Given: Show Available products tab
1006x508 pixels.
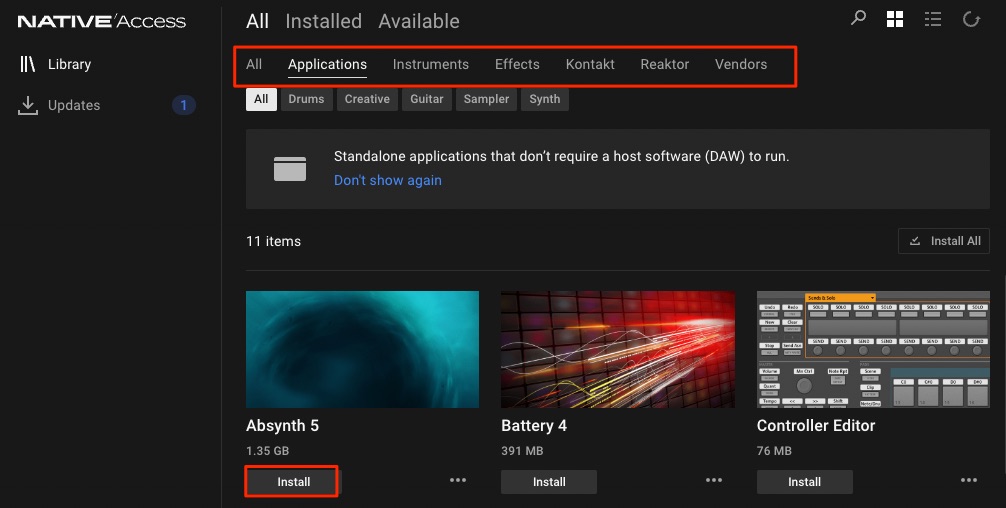Looking at the screenshot, I should (419, 21).
